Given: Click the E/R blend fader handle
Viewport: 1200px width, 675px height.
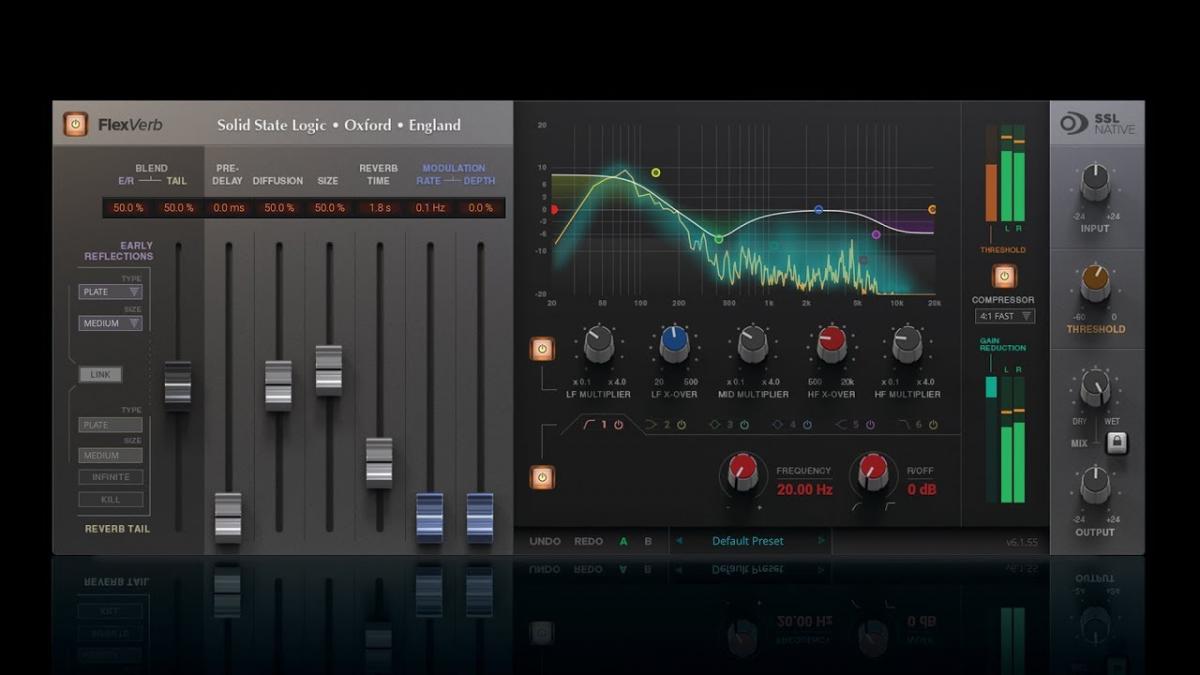Looking at the screenshot, I should pyautogui.click(x=178, y=385).
